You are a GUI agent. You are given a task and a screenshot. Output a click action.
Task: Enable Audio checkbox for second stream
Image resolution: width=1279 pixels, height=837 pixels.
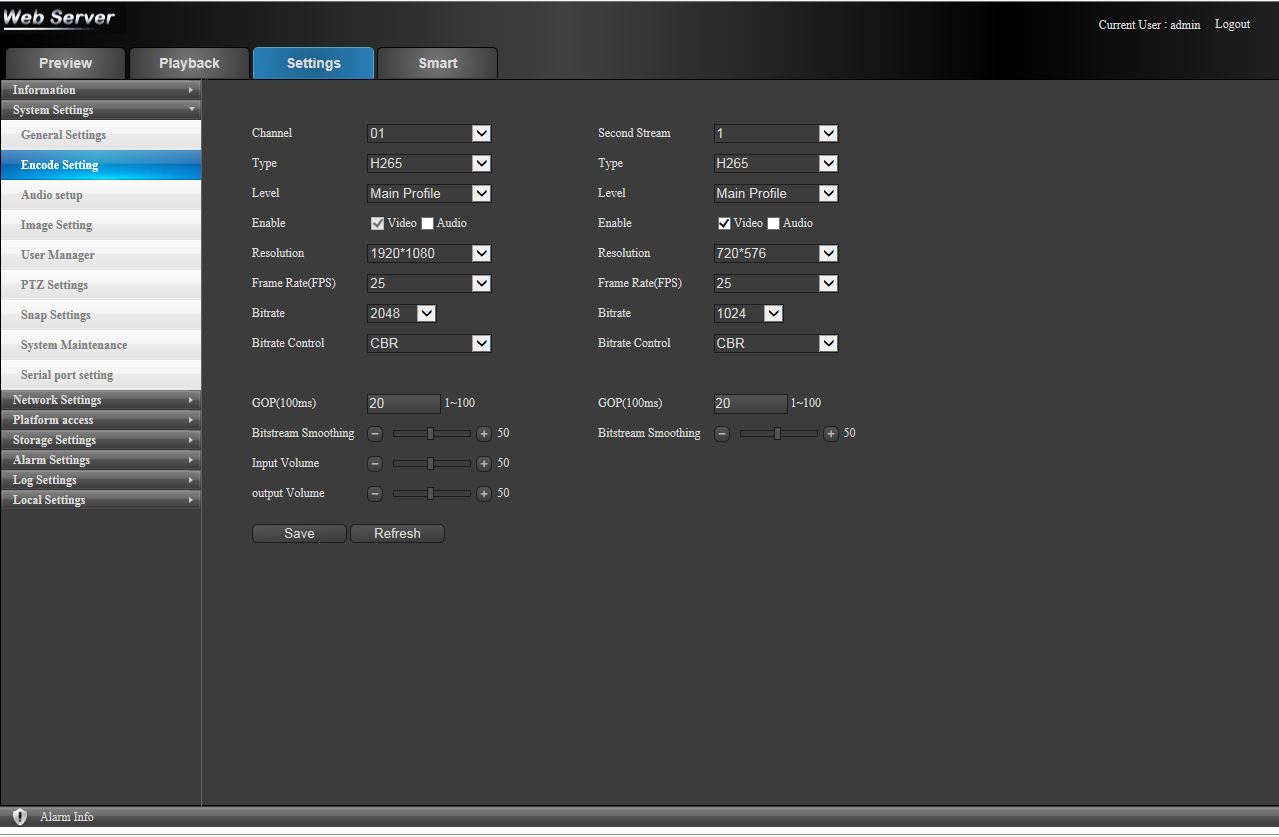[774, 224]
